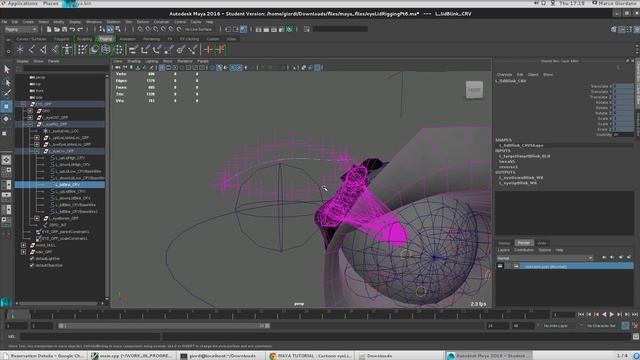Viewport: 640px width, 360px height.
Task: Click the Open Scene folder icon
Action: 57,29
